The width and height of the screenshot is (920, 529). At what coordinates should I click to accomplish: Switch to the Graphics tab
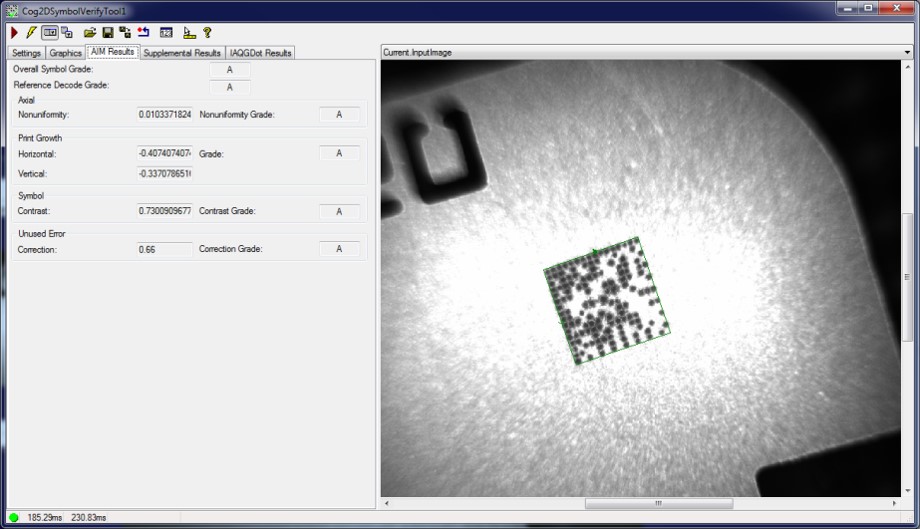[x=65, y=53]
